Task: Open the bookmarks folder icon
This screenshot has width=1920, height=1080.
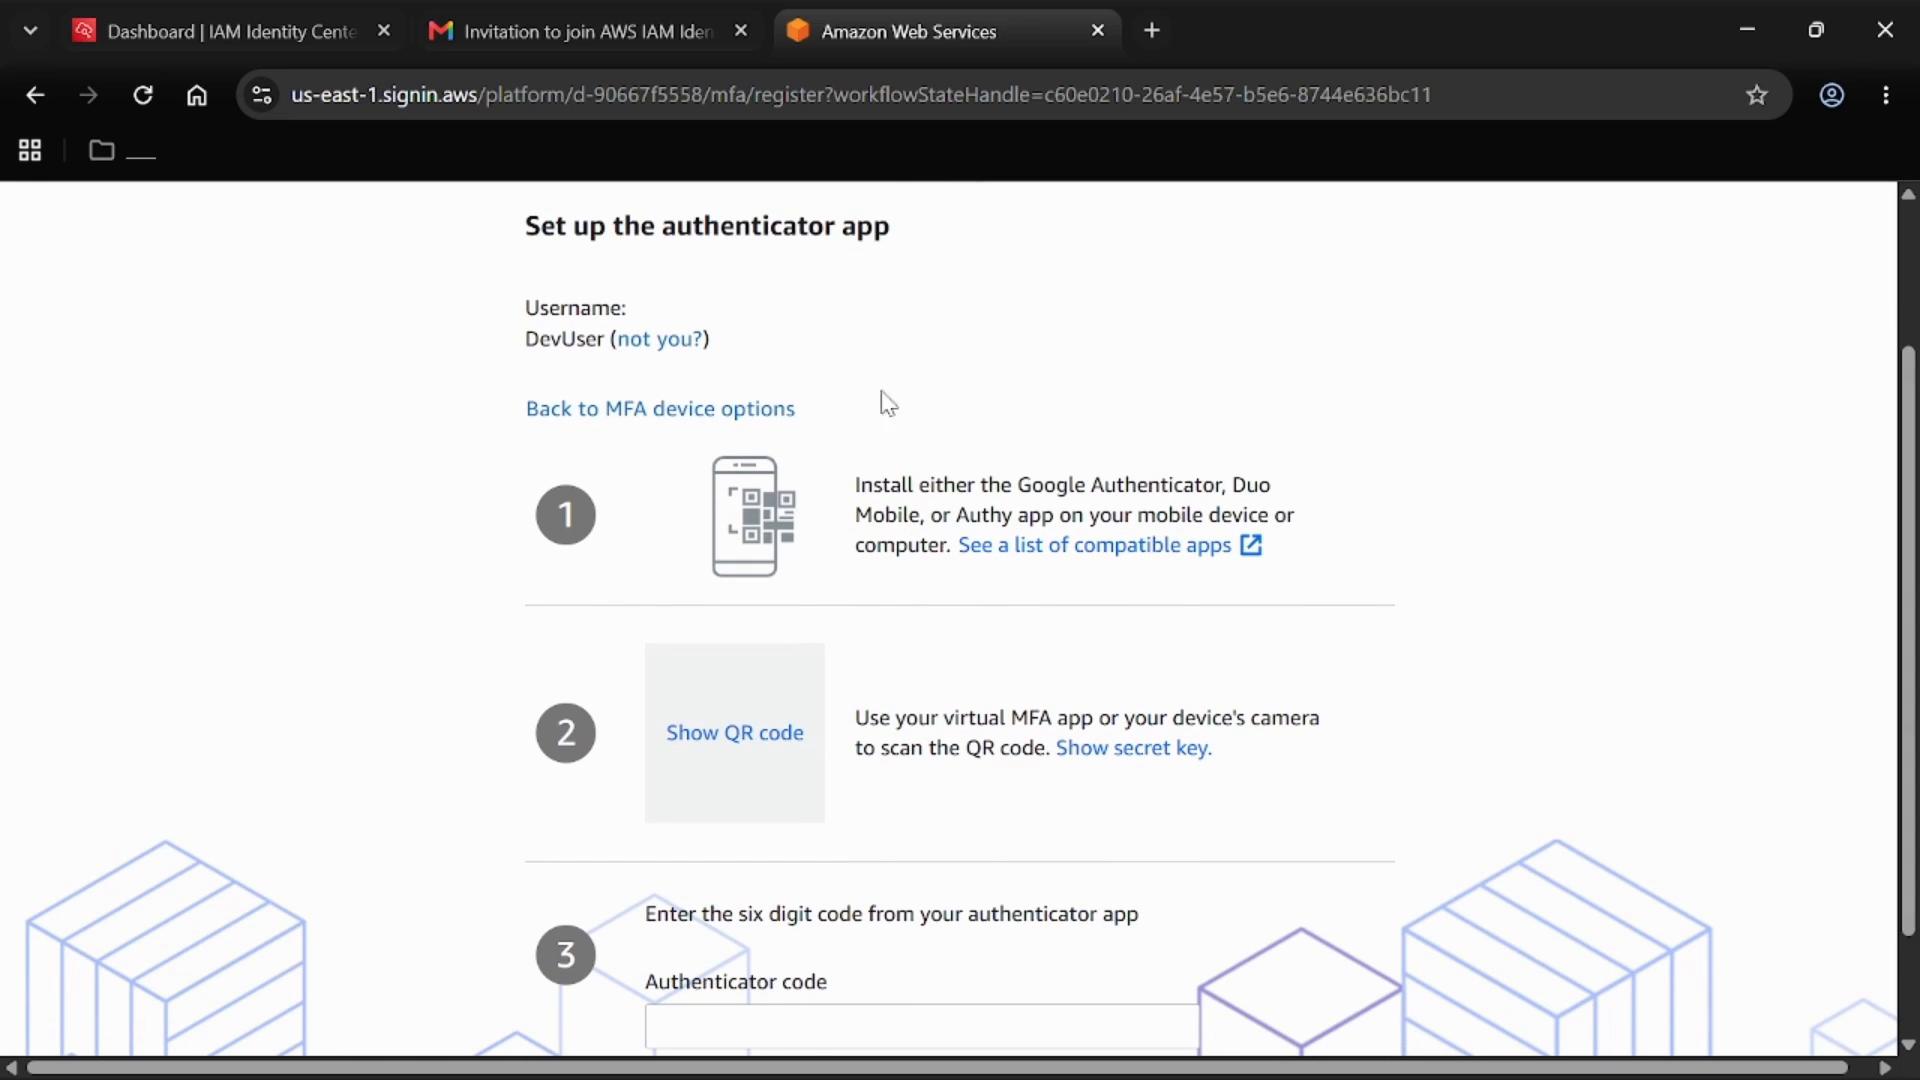Action: 102,150
